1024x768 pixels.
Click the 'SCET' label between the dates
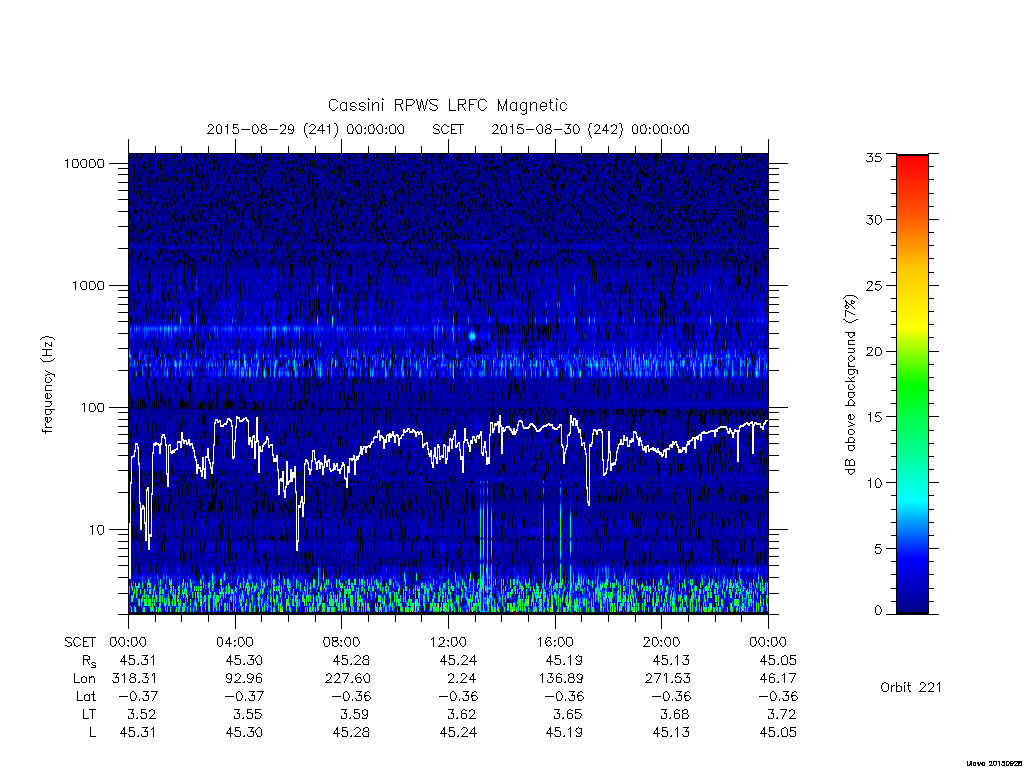click(448, 129)
